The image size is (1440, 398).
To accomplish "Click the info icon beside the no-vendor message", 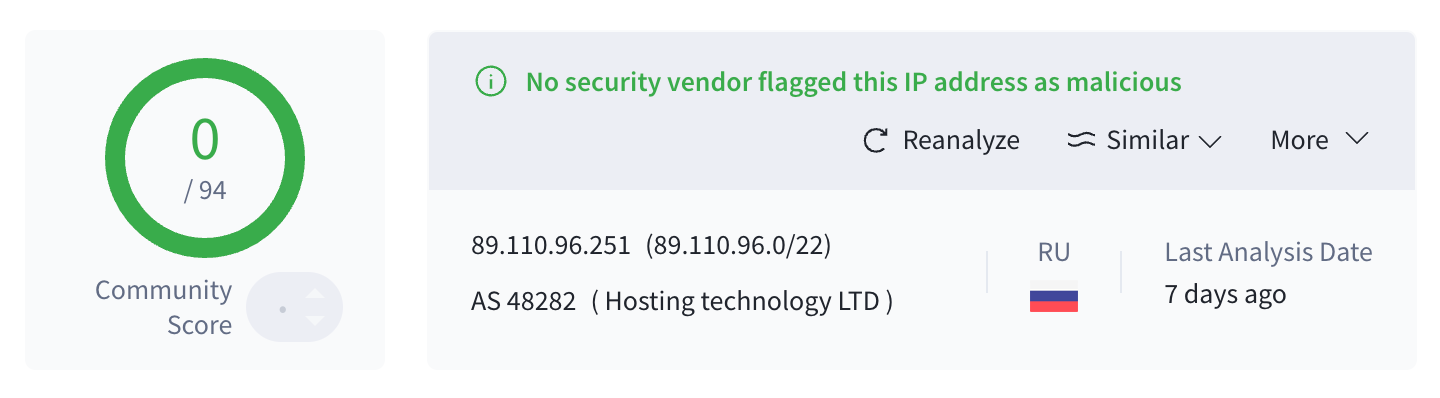I will [490, 82].
